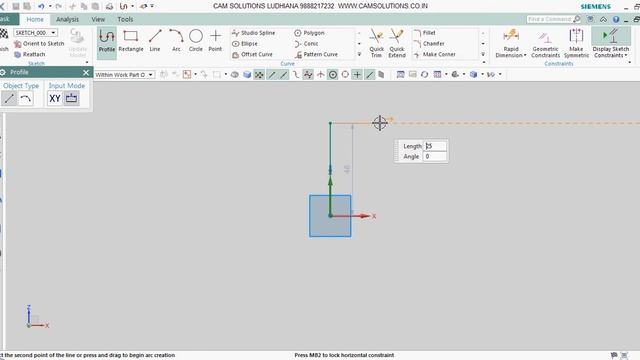Activate Quick Extend

click(x=397, y=43)
